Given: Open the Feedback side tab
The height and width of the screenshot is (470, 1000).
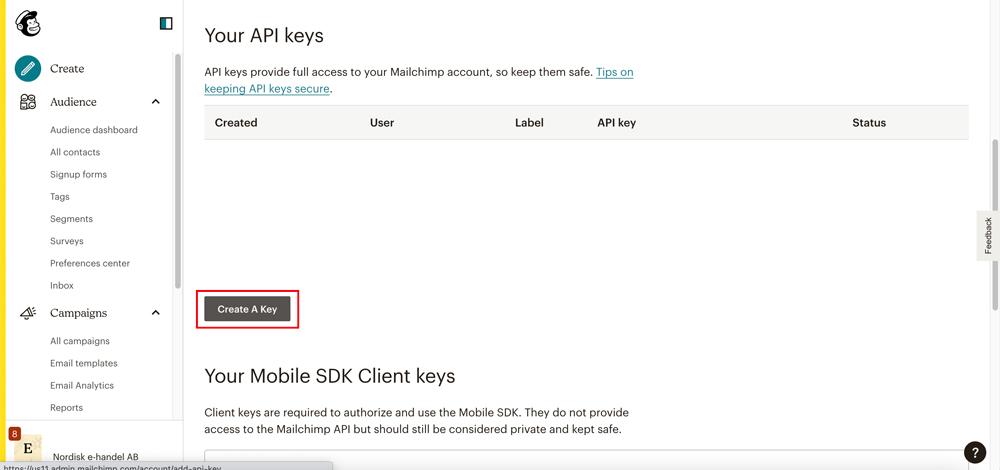Looking at the screenshot, I should coord(988,235).
